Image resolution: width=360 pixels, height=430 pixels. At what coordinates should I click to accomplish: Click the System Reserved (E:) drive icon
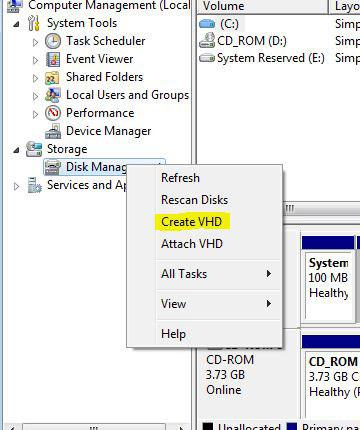[x=207, y=59]
